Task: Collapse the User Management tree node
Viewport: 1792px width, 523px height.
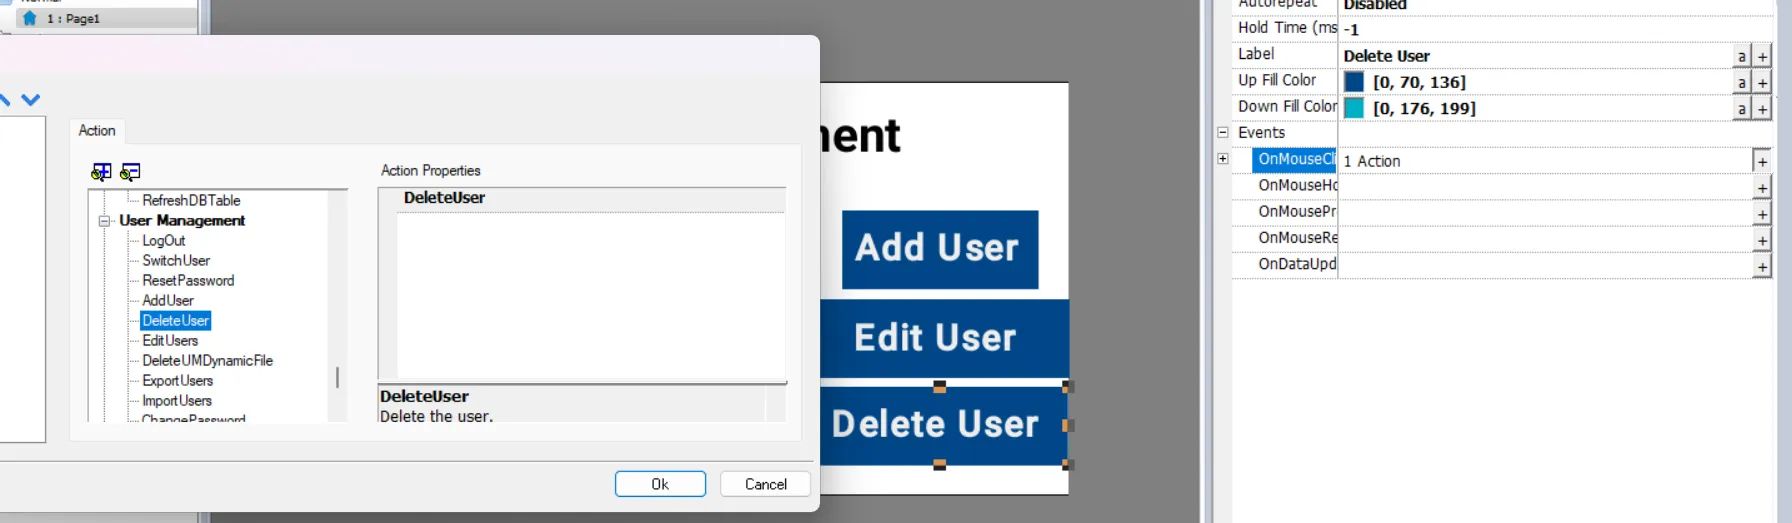Action: pos(104,221)
